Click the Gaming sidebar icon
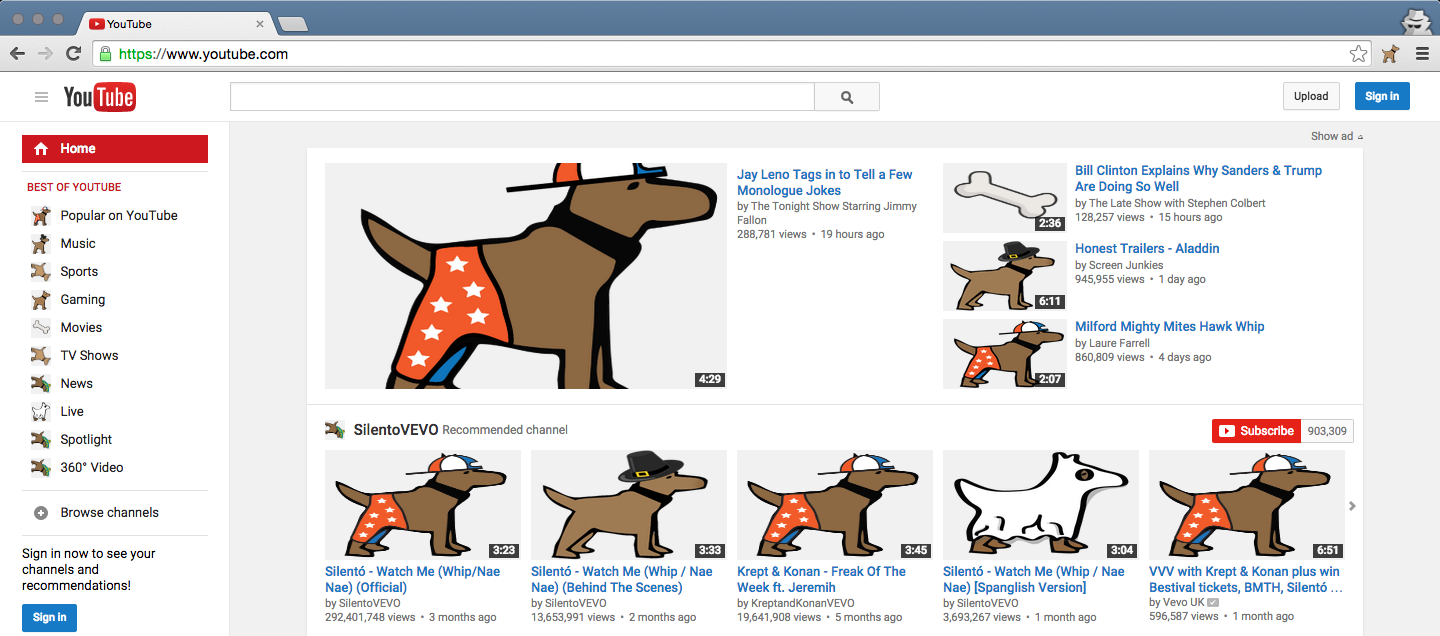The height and width of the screenshot is (636, 1440). point(41,299)
